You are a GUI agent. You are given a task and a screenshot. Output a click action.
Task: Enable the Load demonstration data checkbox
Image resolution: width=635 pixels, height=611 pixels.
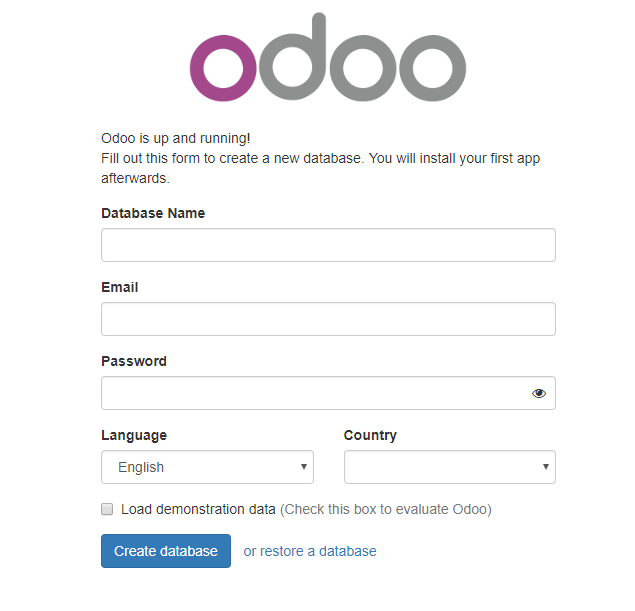tap(107, 509)
